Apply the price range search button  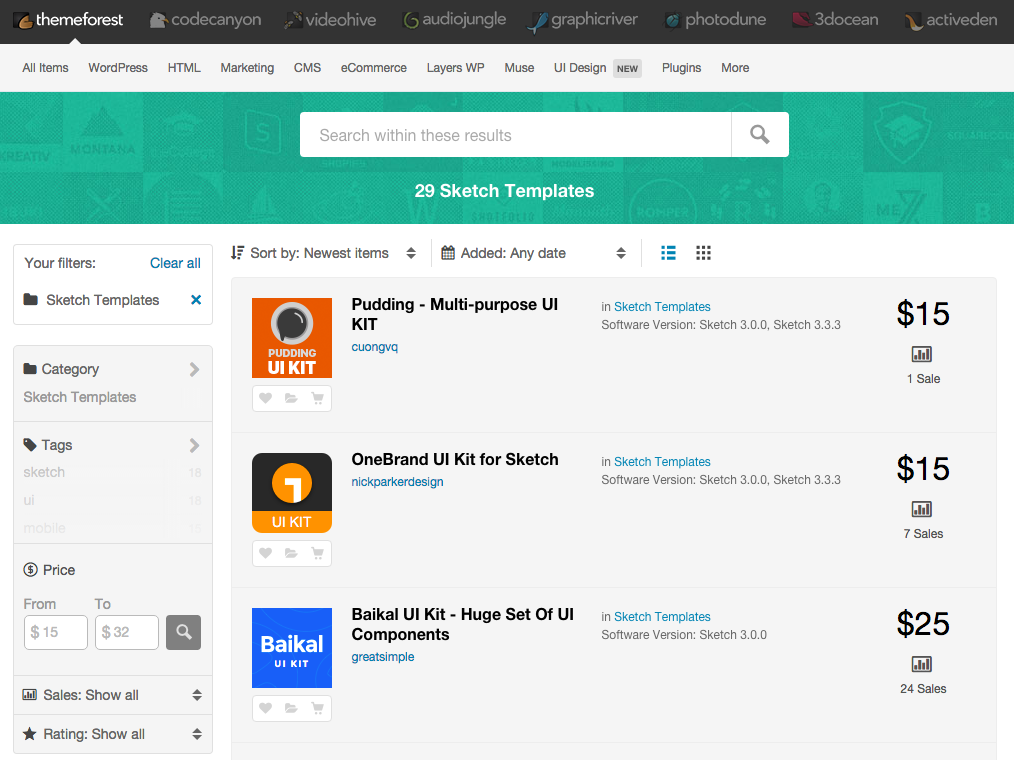(x=184, y=632)
